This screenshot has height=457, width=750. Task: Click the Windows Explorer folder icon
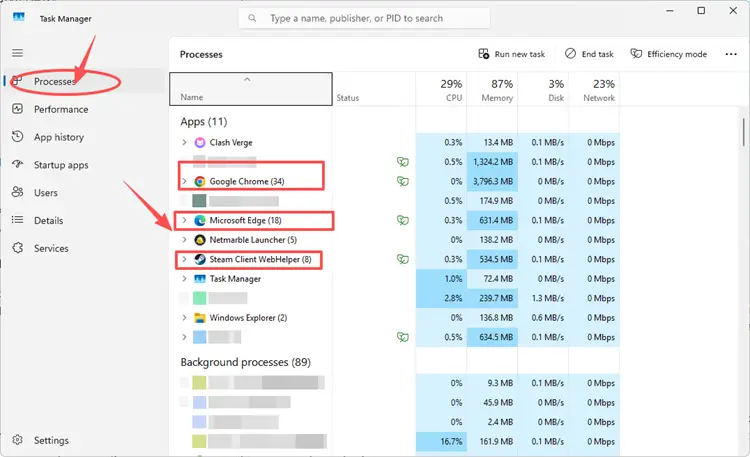[x=200, y=318]
